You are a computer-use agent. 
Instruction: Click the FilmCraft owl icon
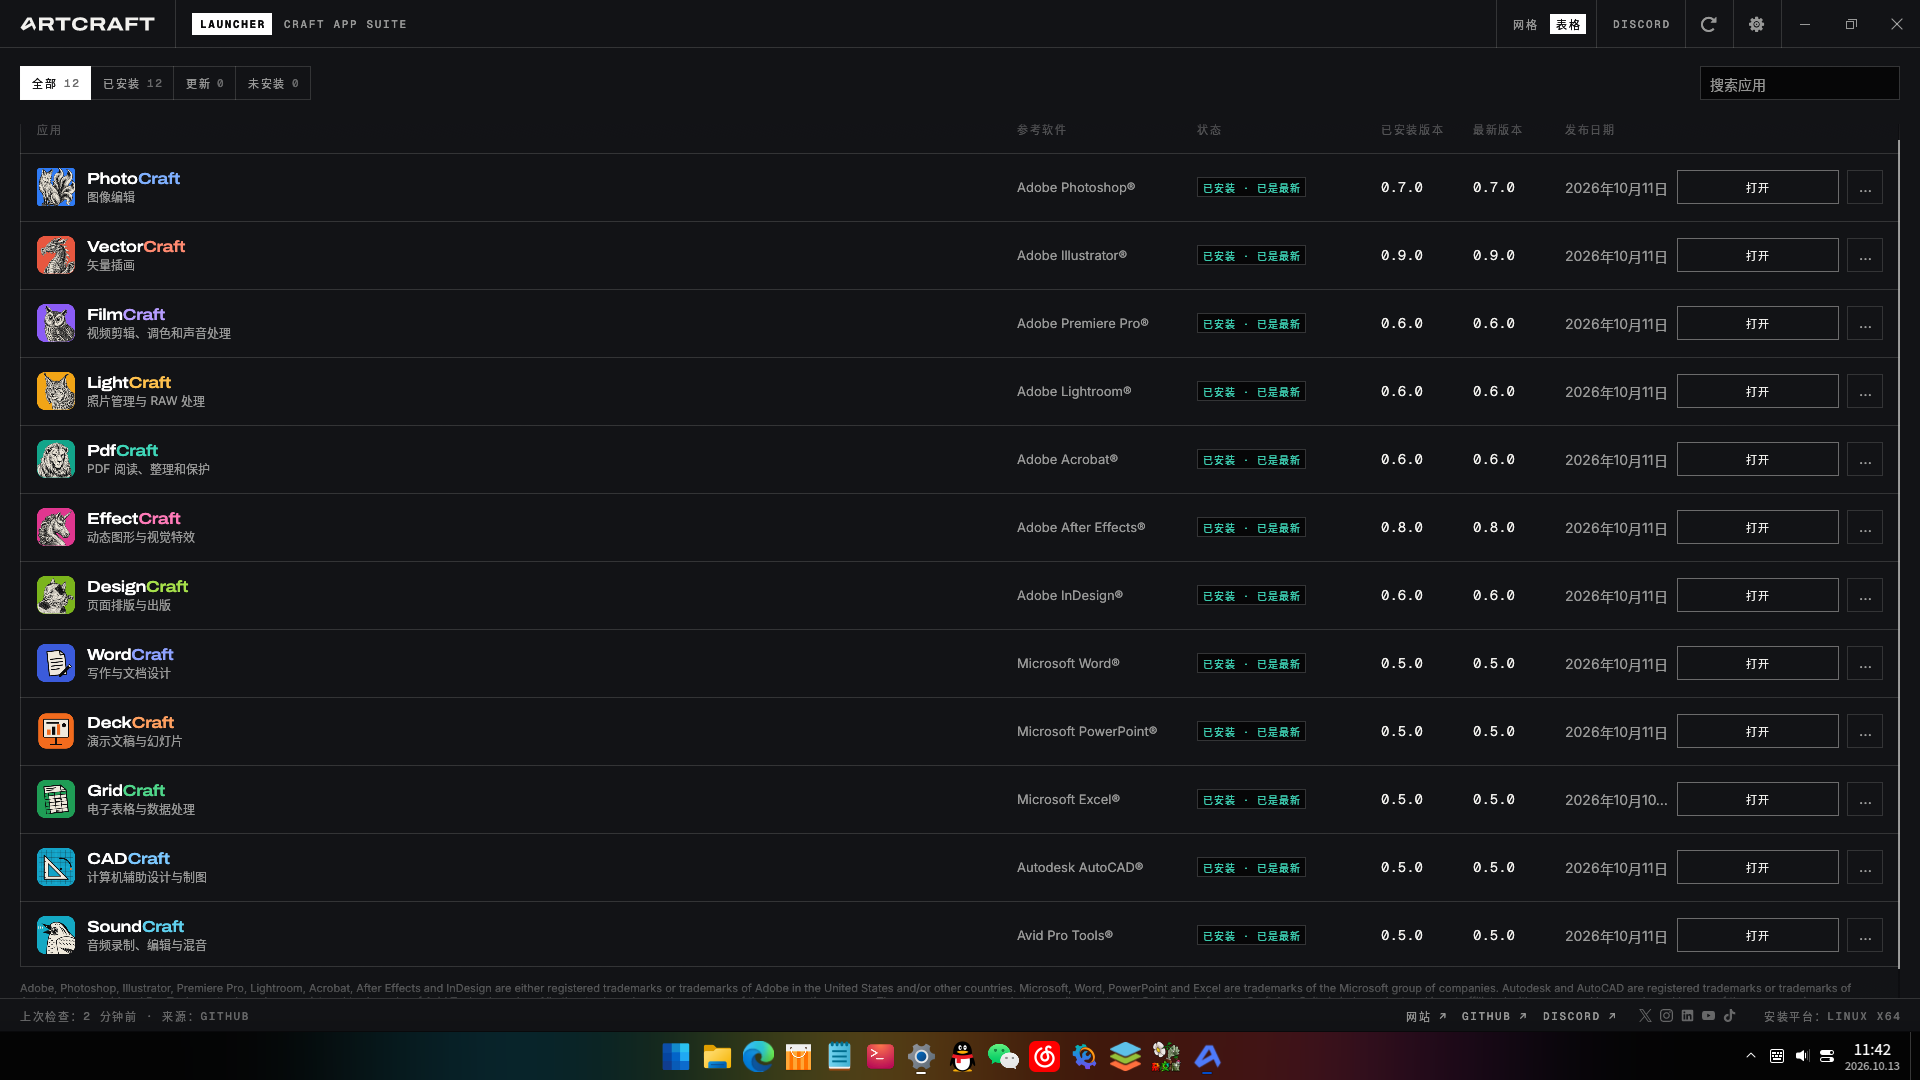pyautogui.click(x=56, y=323)
